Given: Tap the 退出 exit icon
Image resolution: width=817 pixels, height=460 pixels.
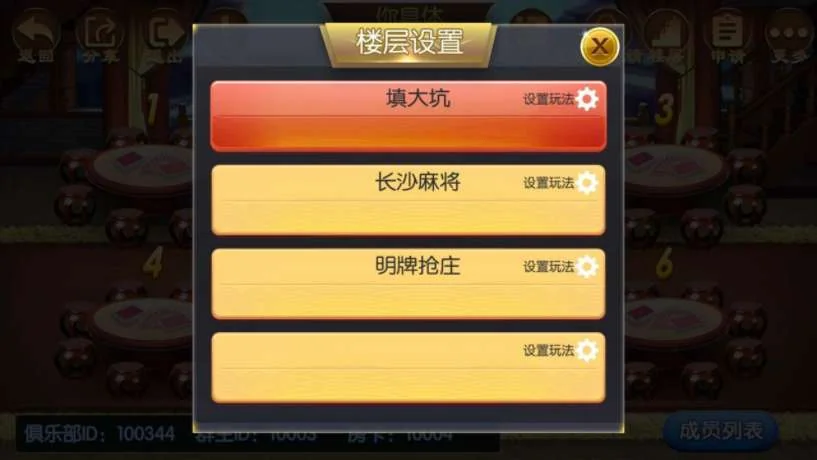Looking at the screenshot, I should tap(165, 33).
